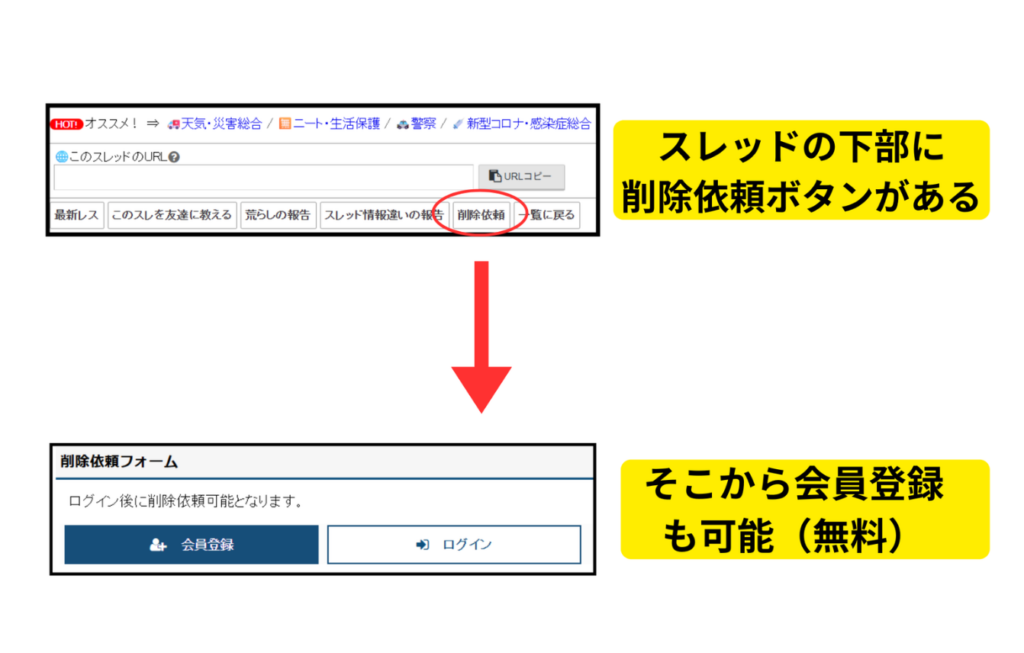Click the 荒らしの報告 button
1024x653 pixels.
click(278, 215)
